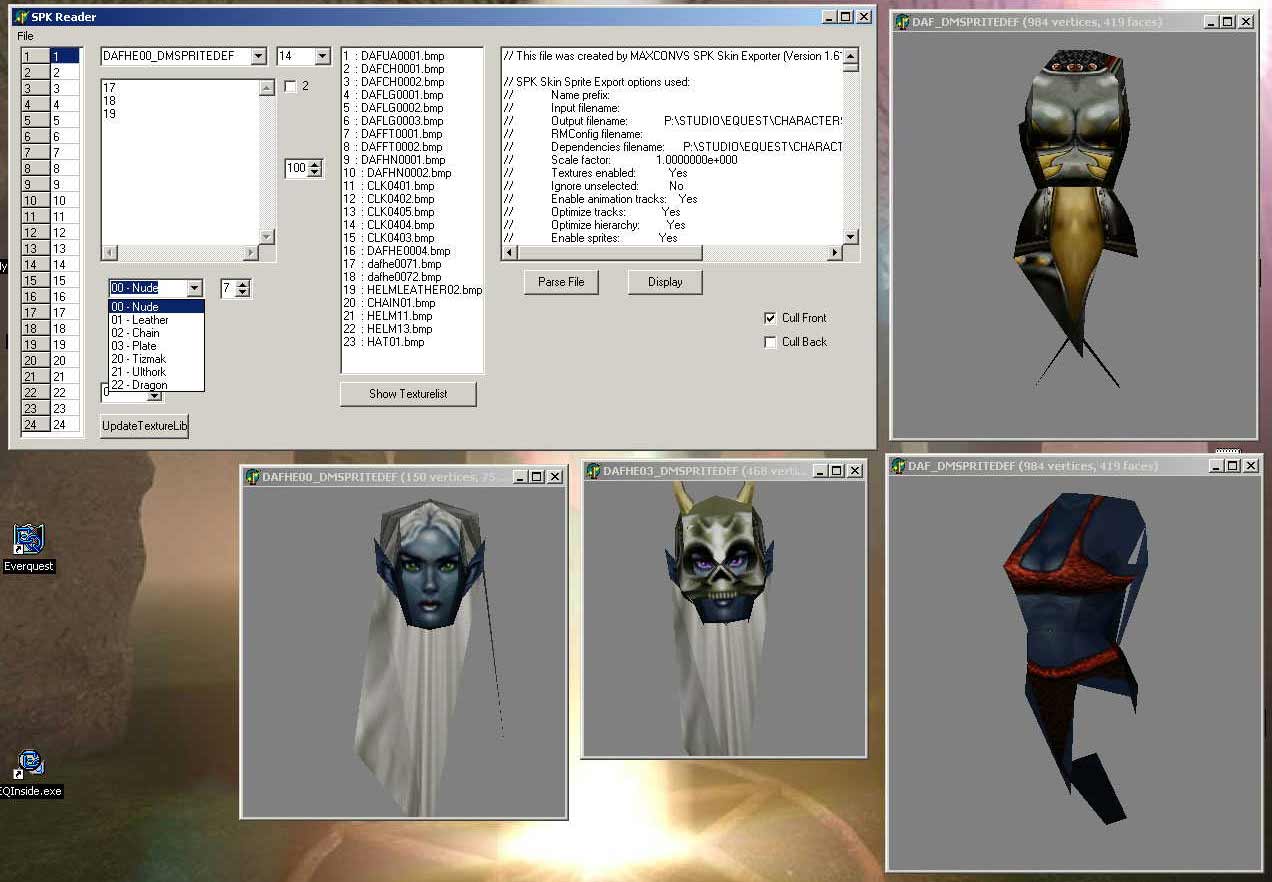This screenshot has width=1272, height=882.
Task: Choose 22 - Dragon in the list
Action: [156, 385]
